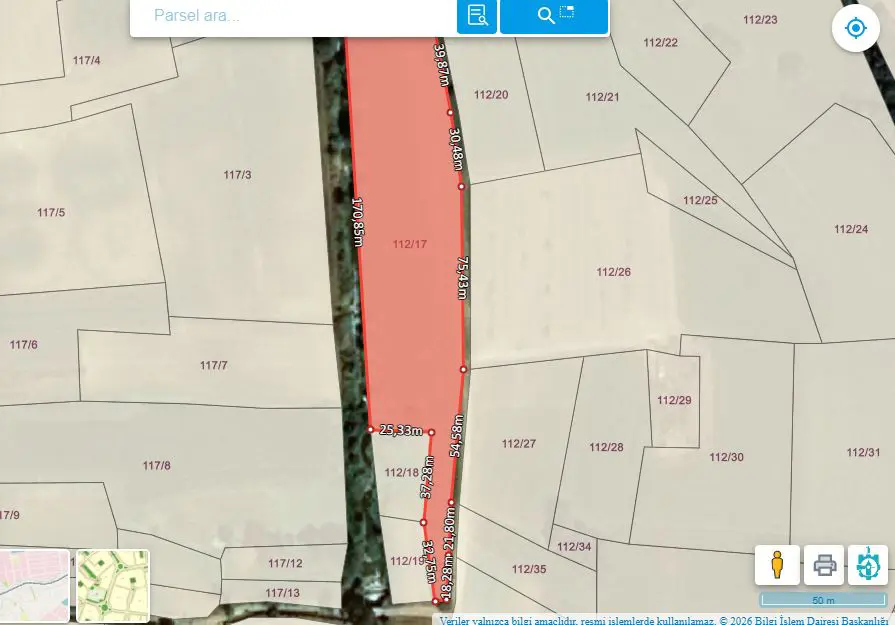The width and height of the screenshot is (895, 625).
Task: Select parcel 117/6
Action: pyautogui.click(x=23, y=345)
